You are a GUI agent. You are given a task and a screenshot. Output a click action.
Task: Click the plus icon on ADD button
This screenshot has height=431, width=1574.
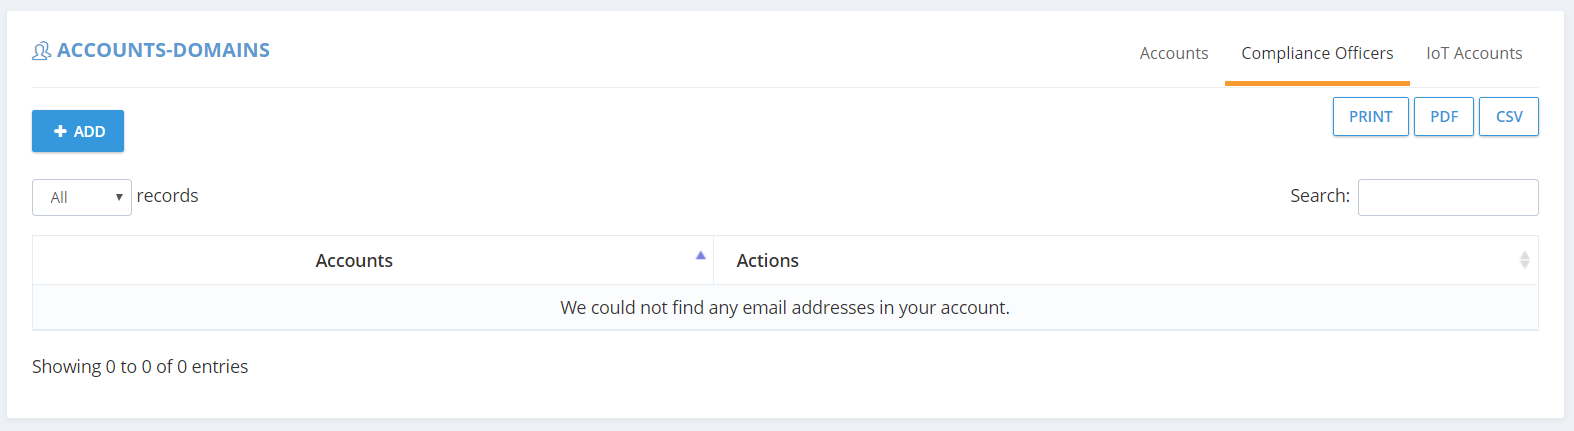(x=60, y=131)
